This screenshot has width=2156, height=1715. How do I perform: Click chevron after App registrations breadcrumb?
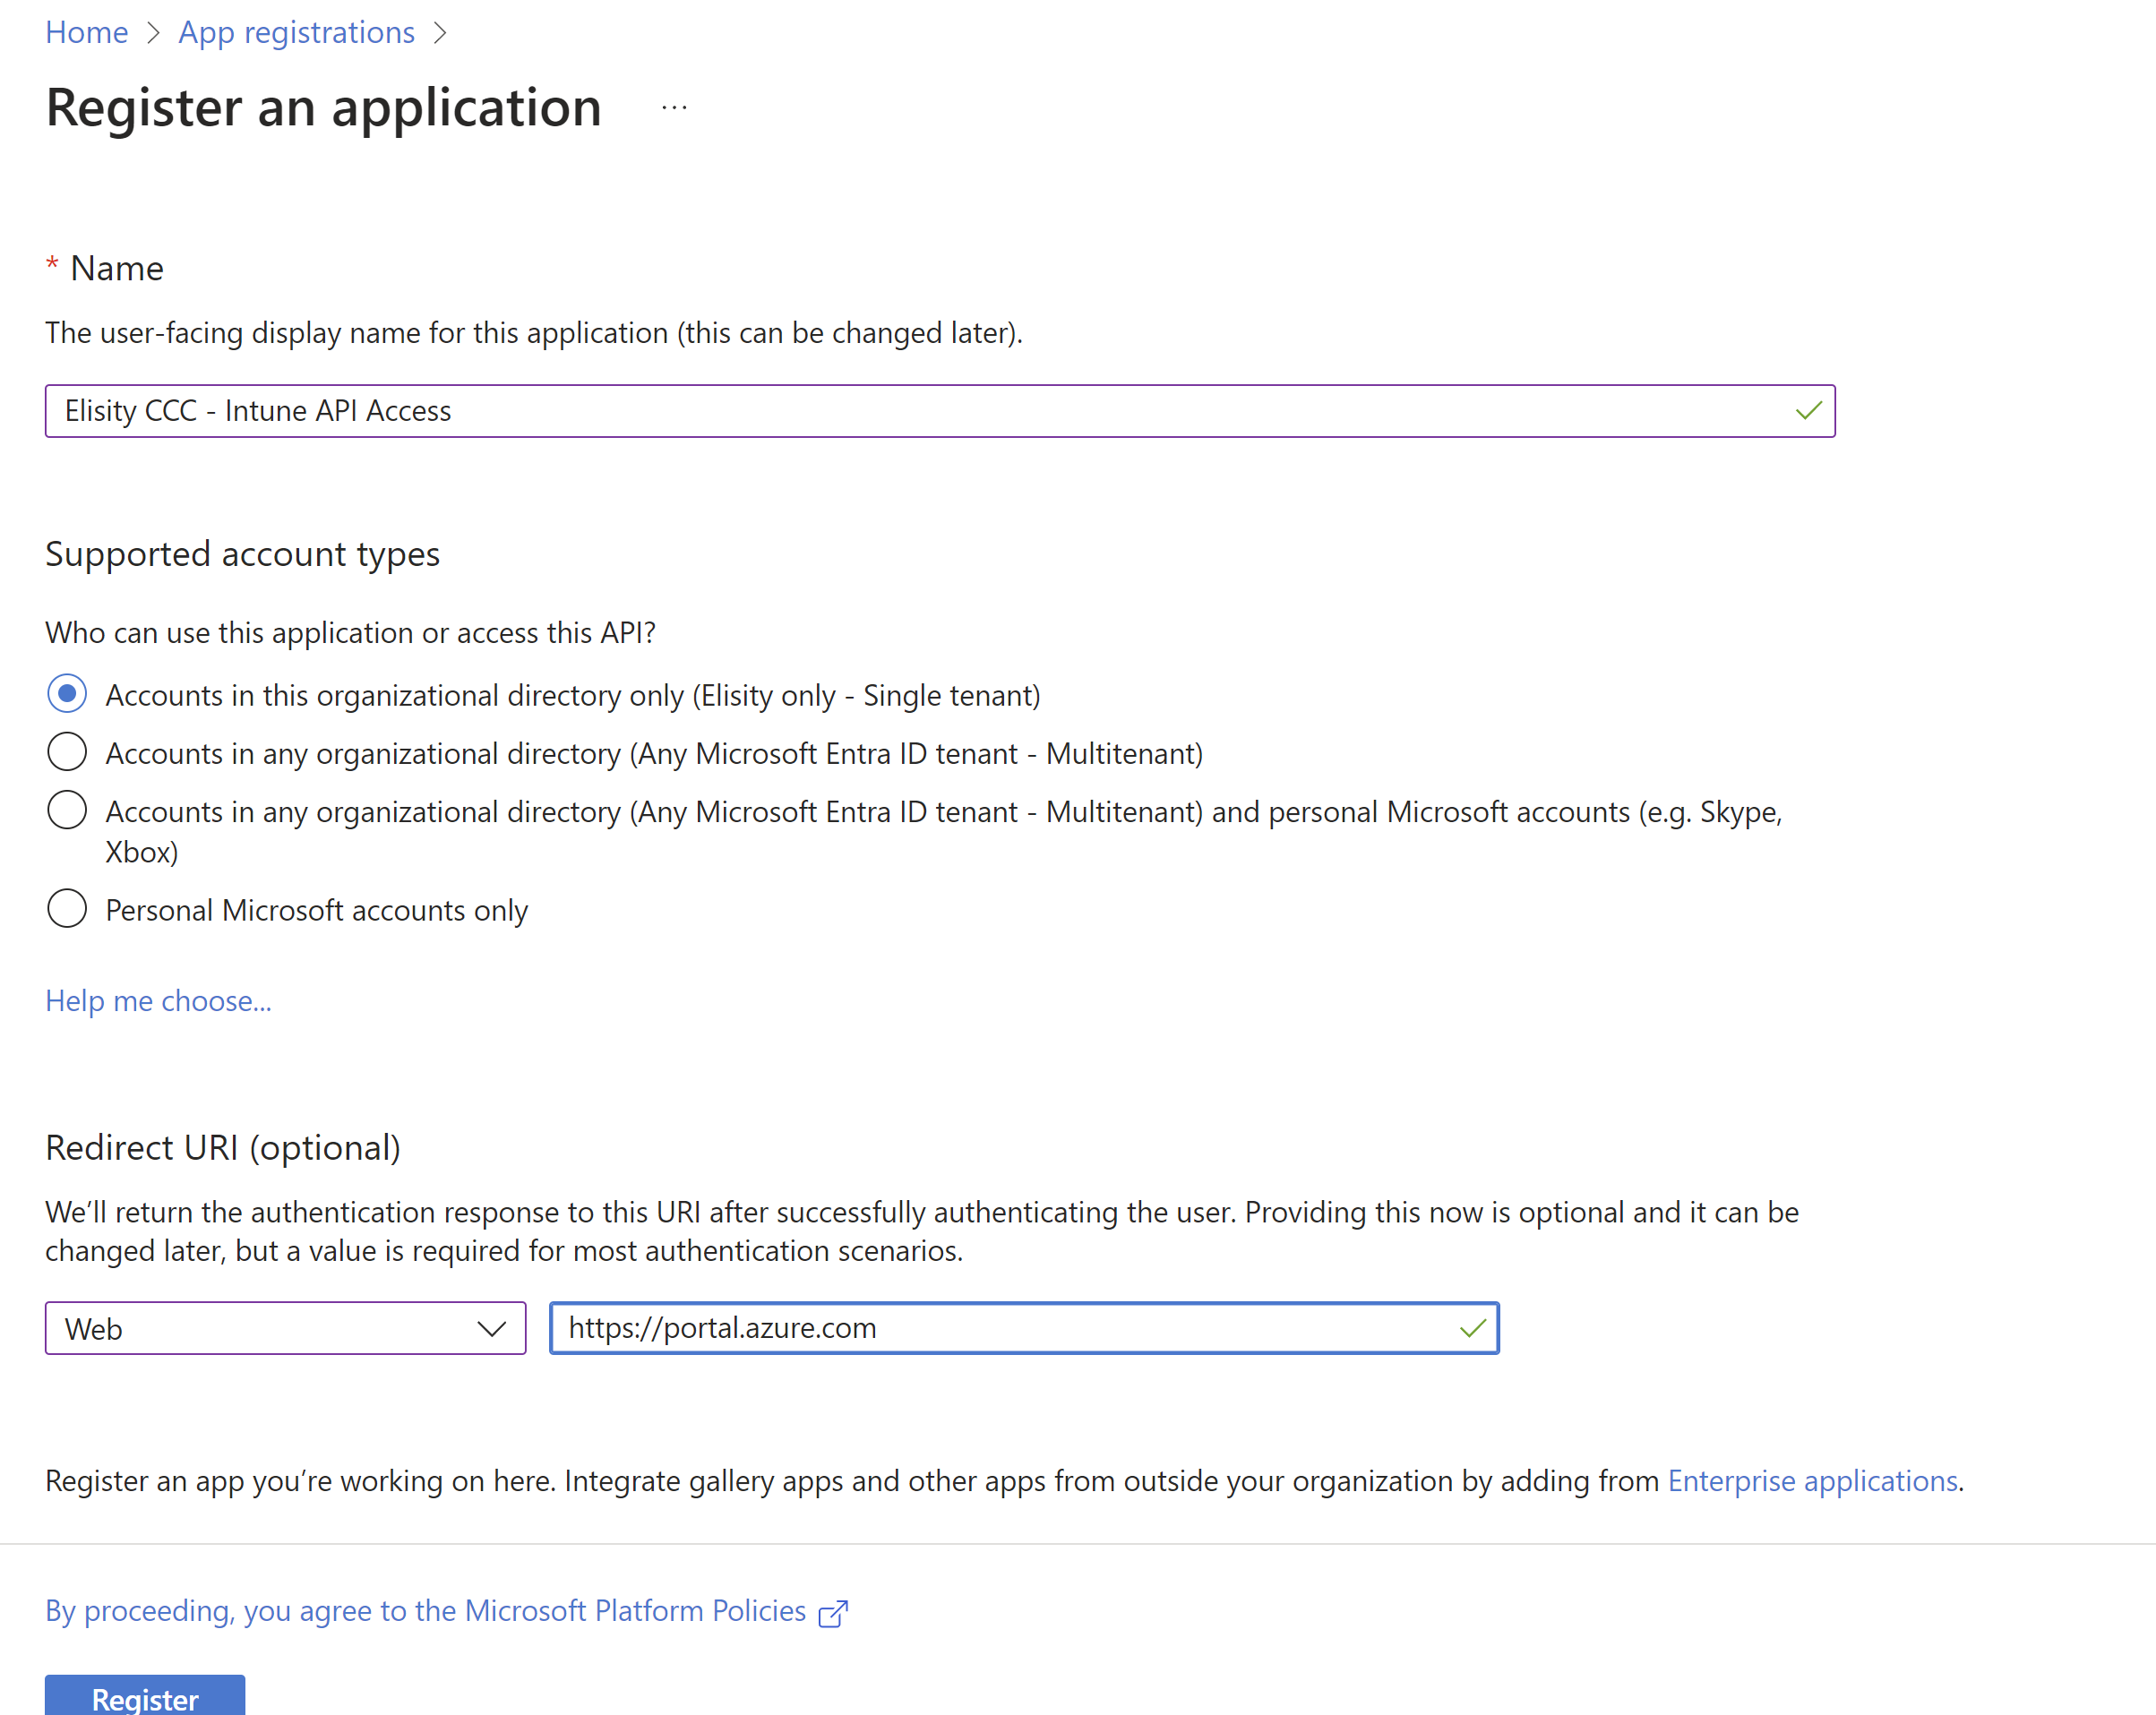(x=440, y=33)
